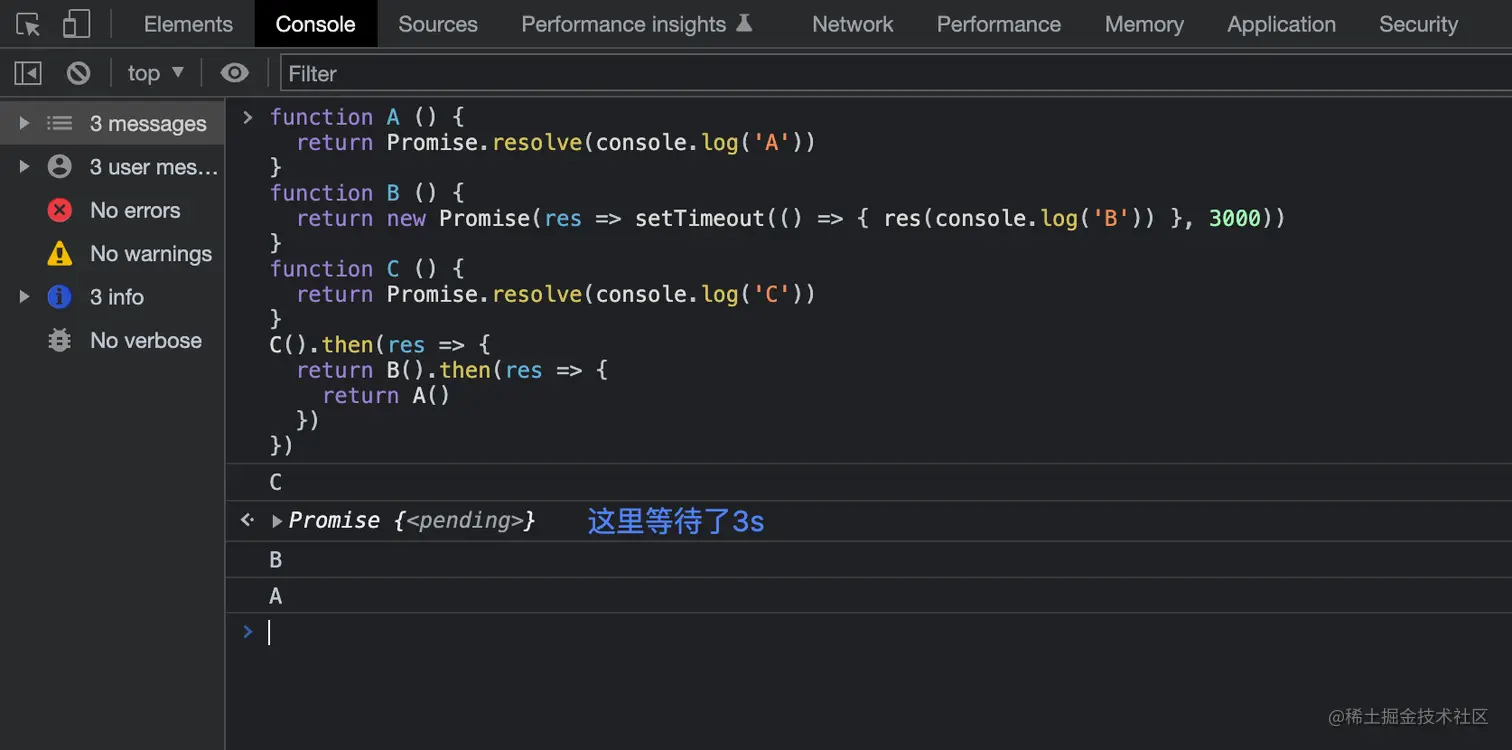Click the eye live expression icon
Viewport: 1512px width, 750px height.
click(x=234, y=73)
